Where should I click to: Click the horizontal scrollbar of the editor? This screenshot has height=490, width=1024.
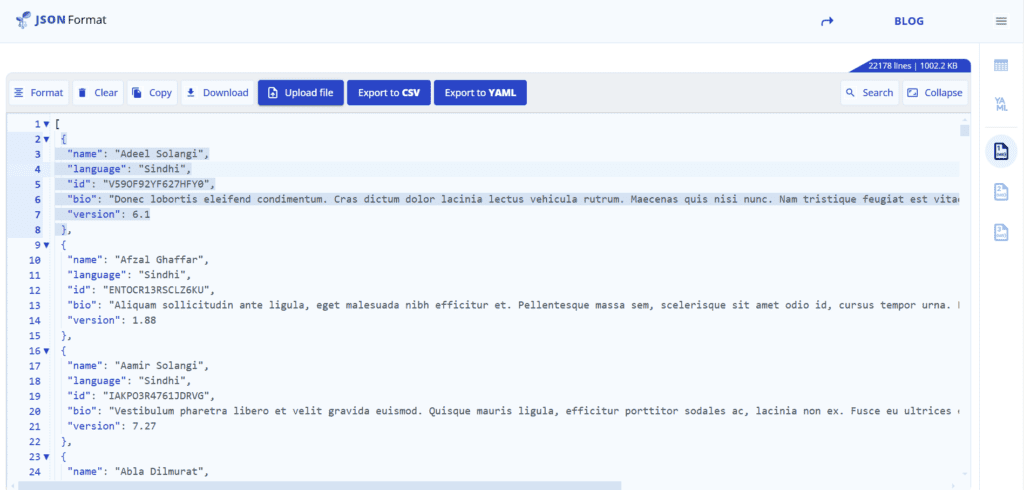click(x=320, y=485)
